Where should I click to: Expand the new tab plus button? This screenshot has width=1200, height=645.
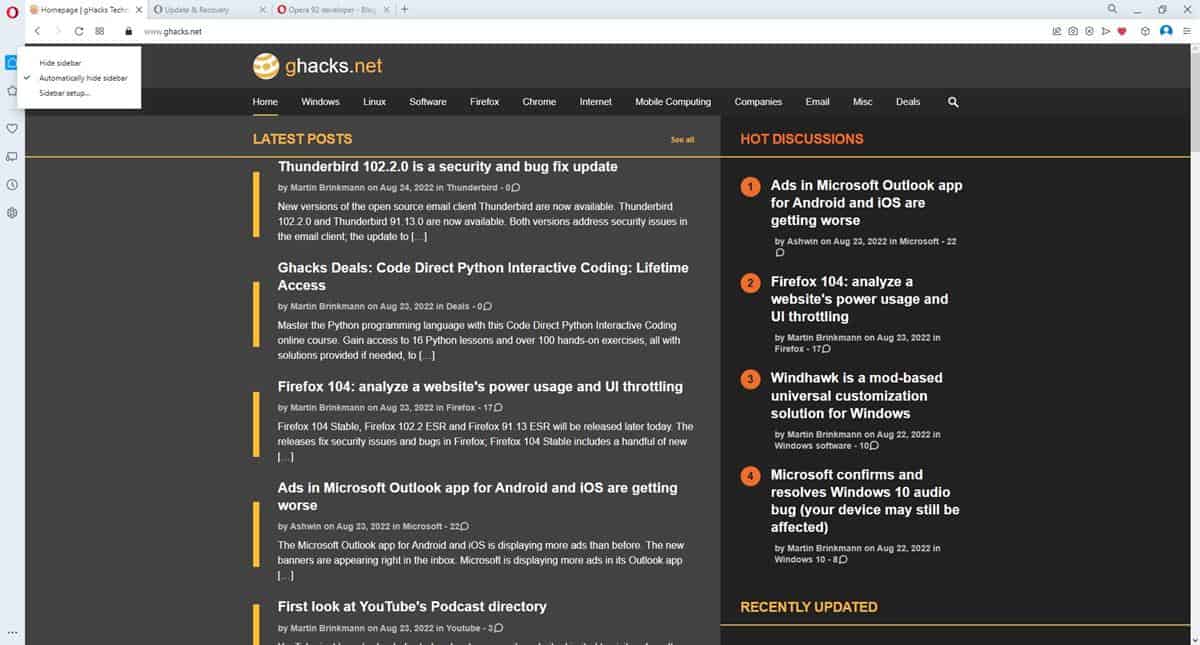click(403, 9)
